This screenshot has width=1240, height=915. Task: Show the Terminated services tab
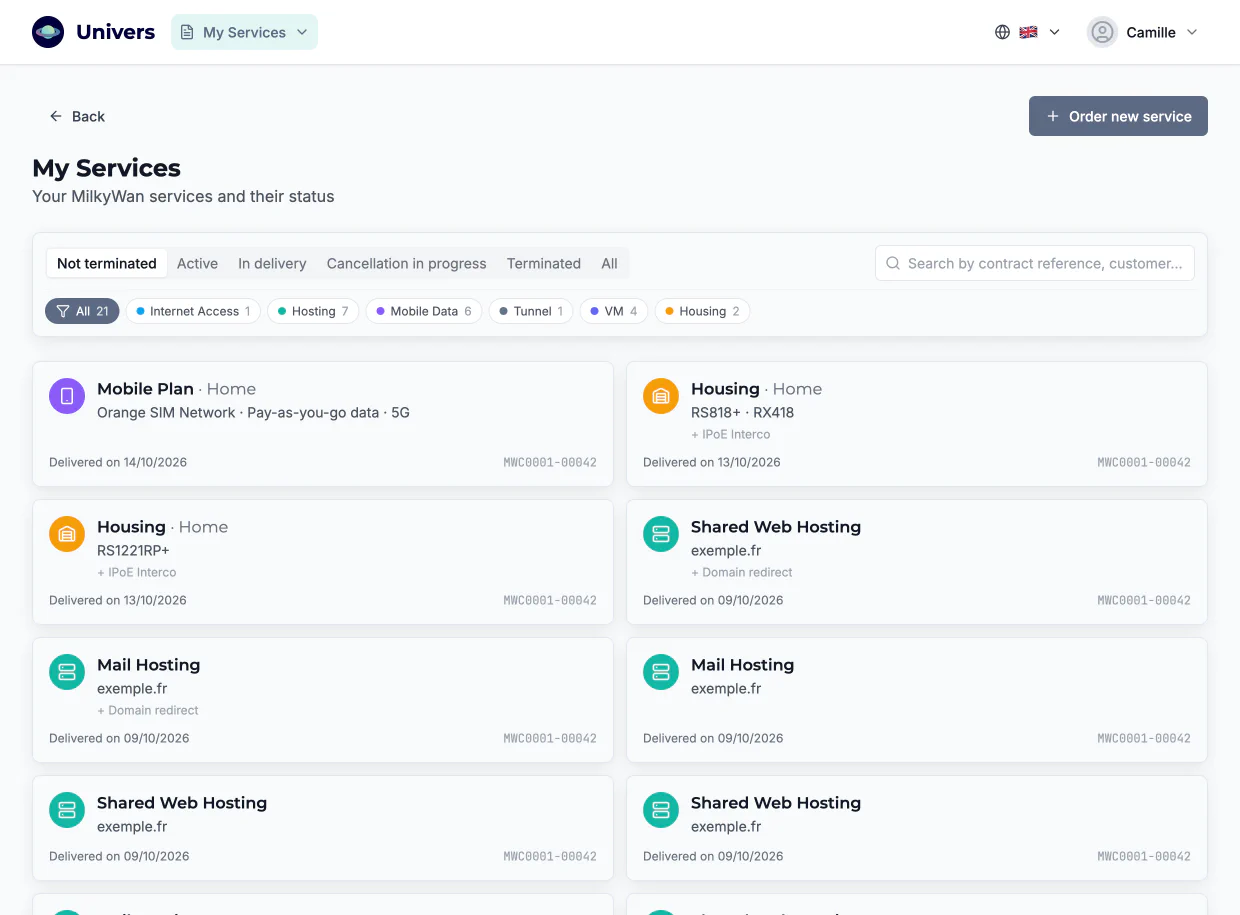[x=543, y=263]
